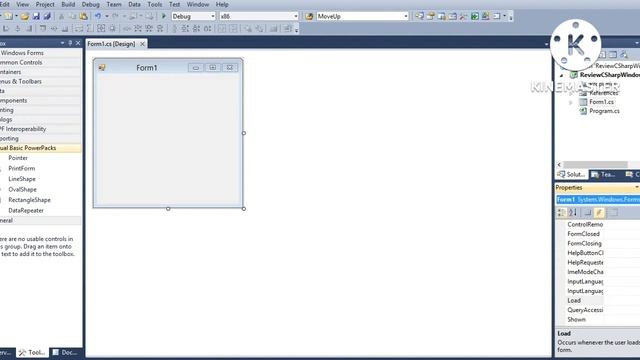
Task: Open the Debug configuration dropdown
Action: coord(213,16)
